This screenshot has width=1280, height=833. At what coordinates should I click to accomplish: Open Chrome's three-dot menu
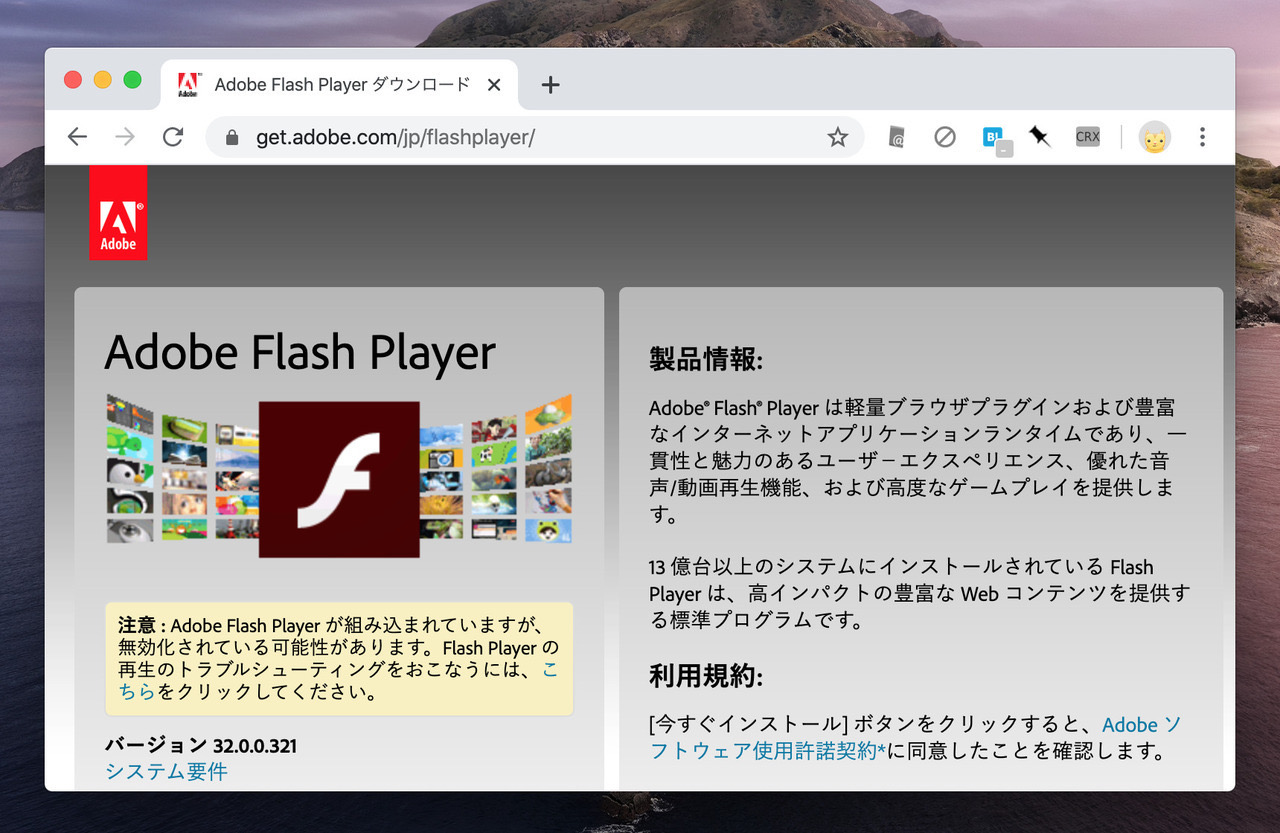[x=1202, y=137]
